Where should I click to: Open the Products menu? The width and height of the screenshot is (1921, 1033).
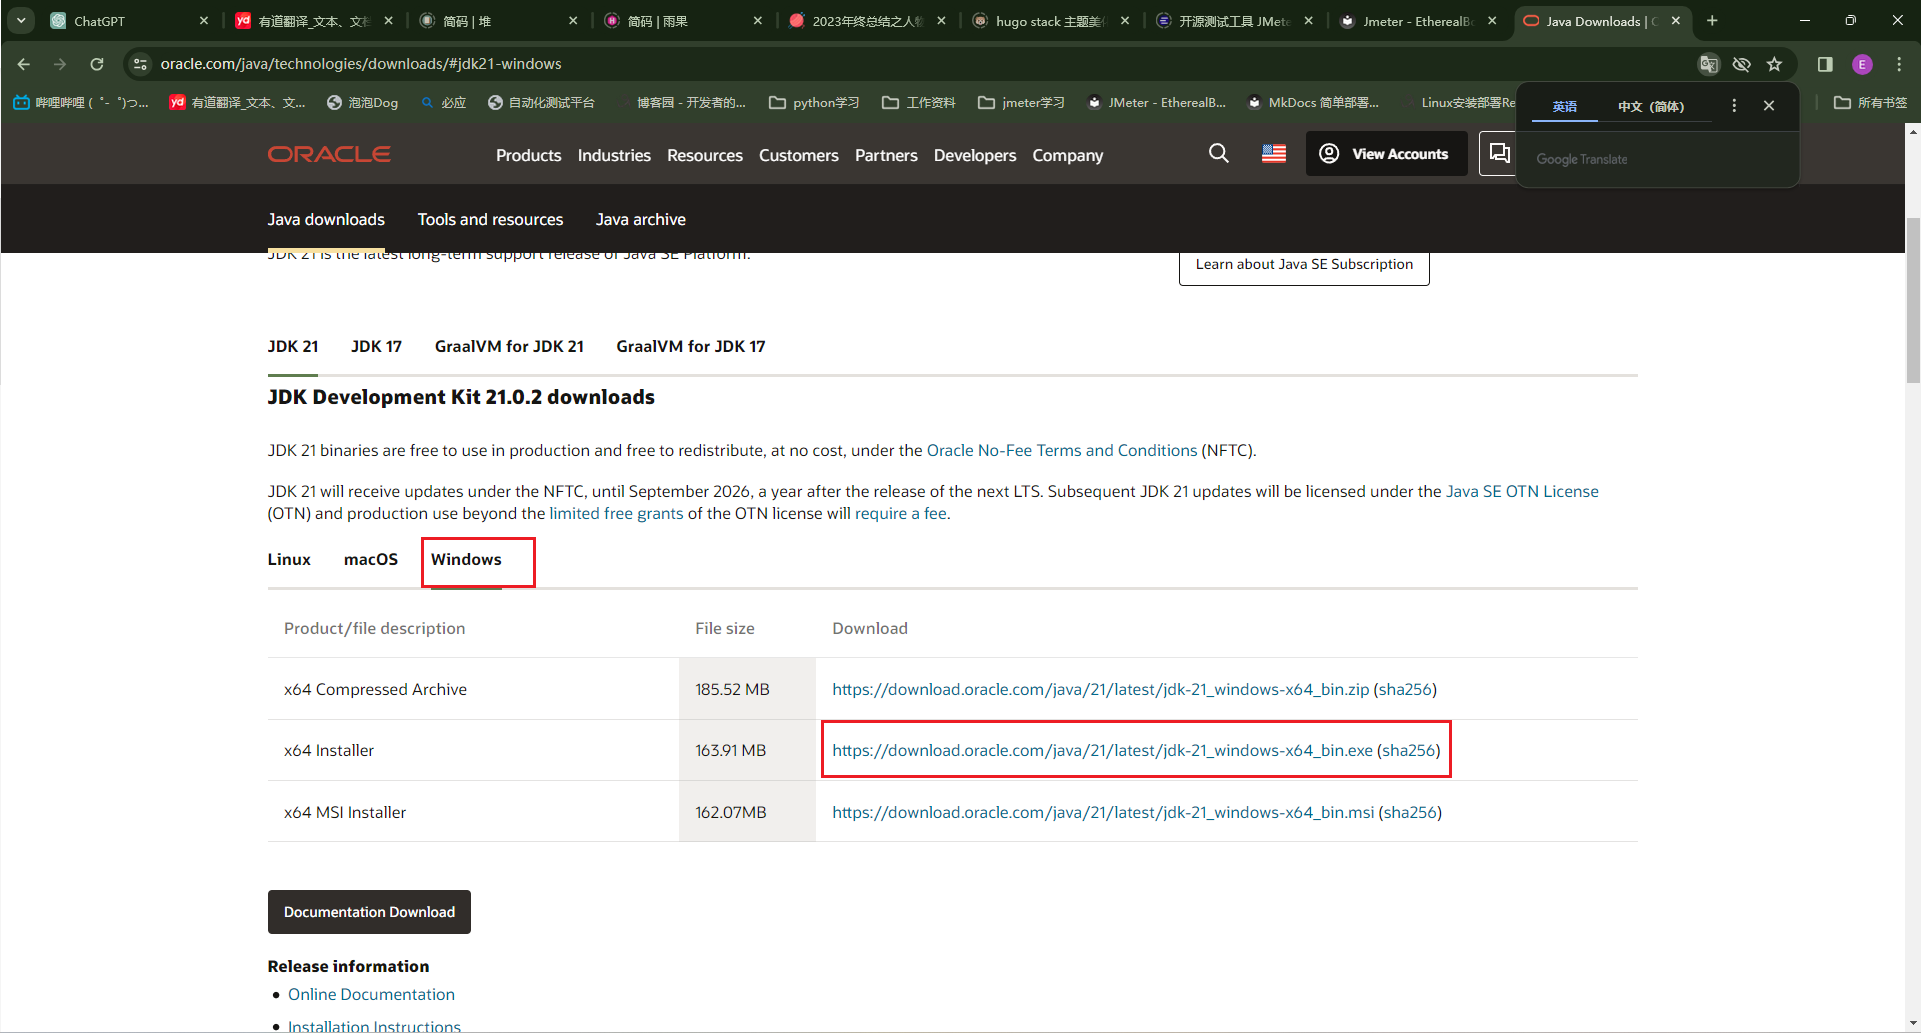point(528,155)
